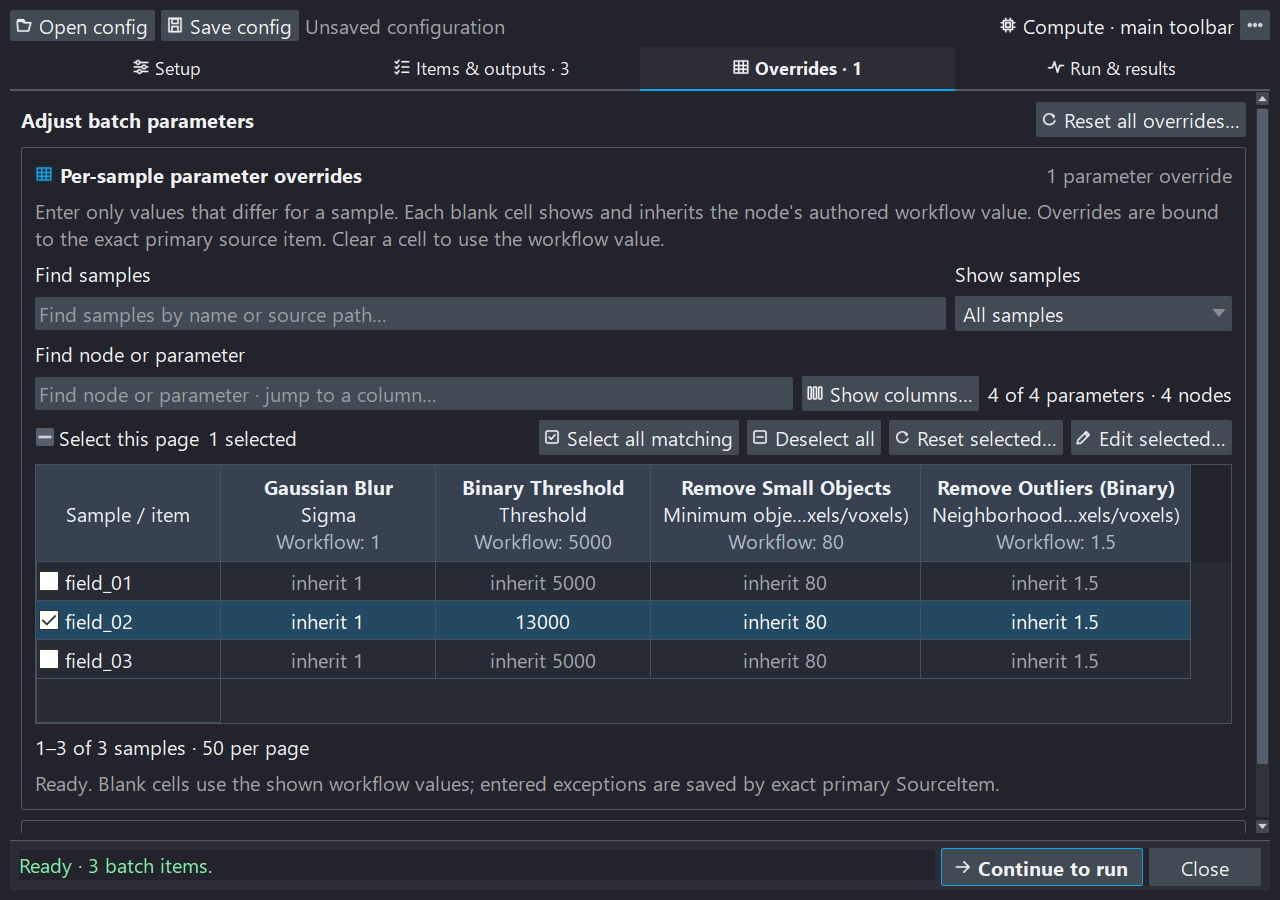Click the Binary Threshold column header
This screenshot has width=1280, height=900.
tap(543, 514)
